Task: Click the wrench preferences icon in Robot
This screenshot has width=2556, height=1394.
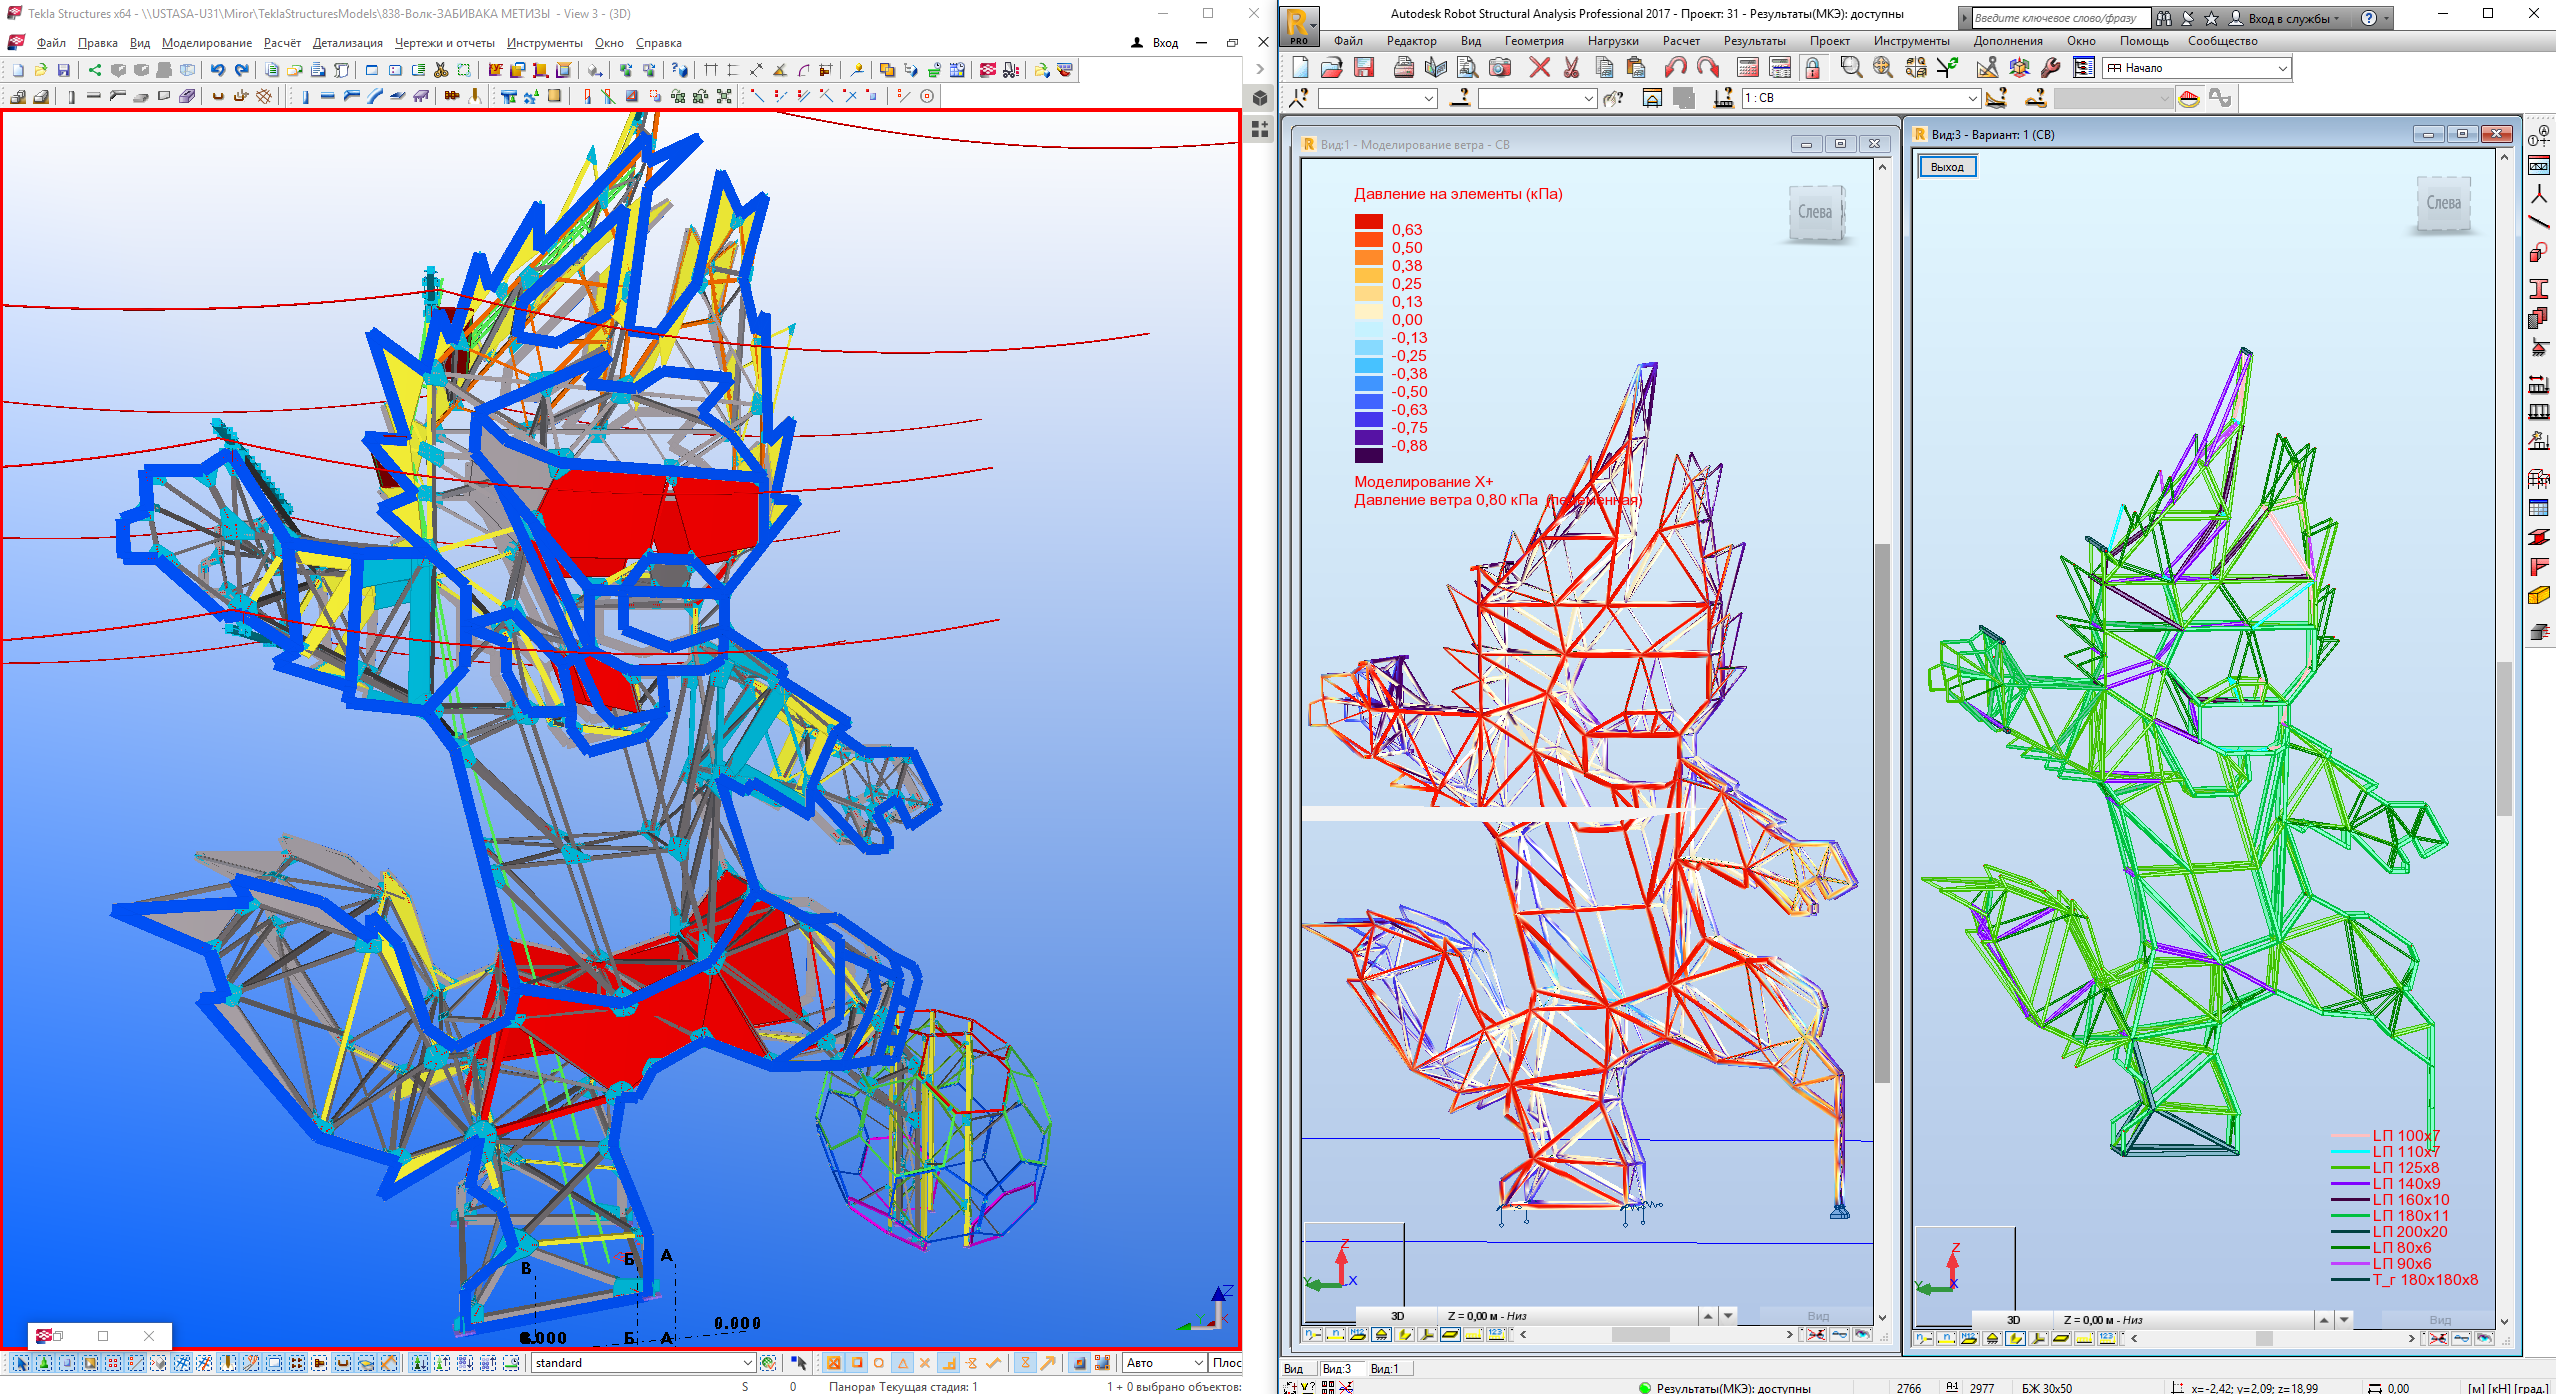Action: (2051, 67)
